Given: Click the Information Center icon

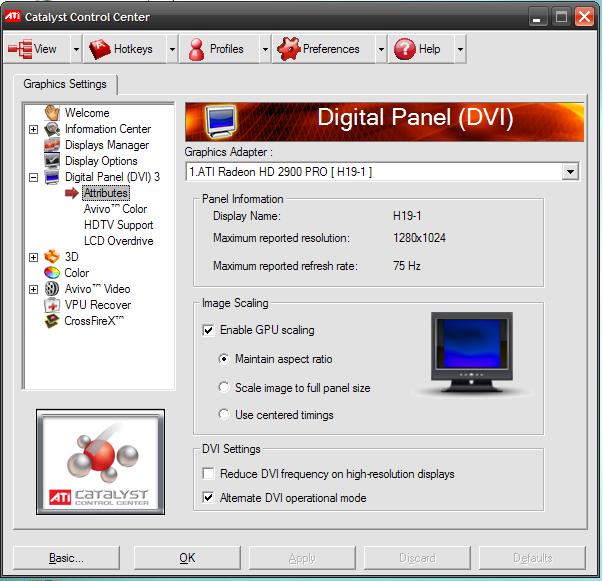Looking at the screenshot, I should coord(52,129).
